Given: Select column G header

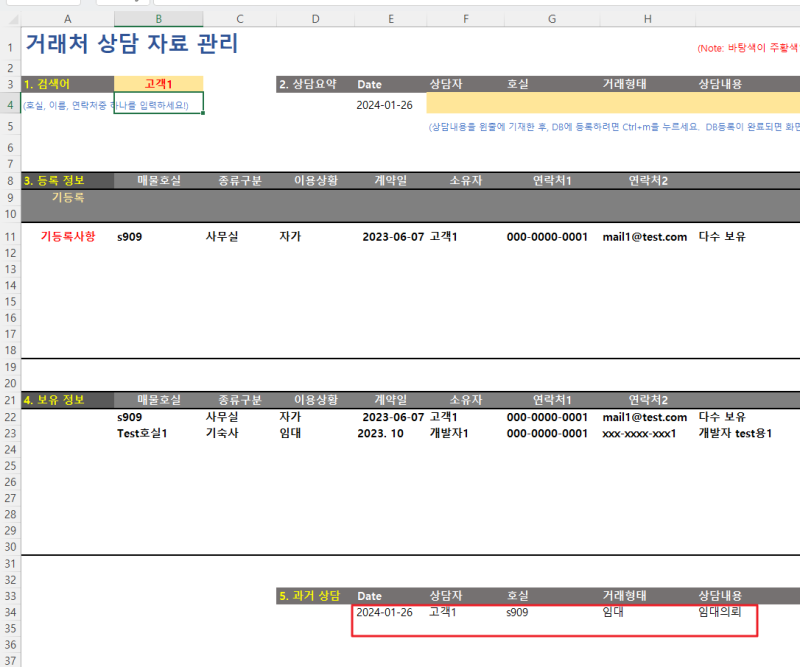Looking at the screenshot, I should click(552, 19).
